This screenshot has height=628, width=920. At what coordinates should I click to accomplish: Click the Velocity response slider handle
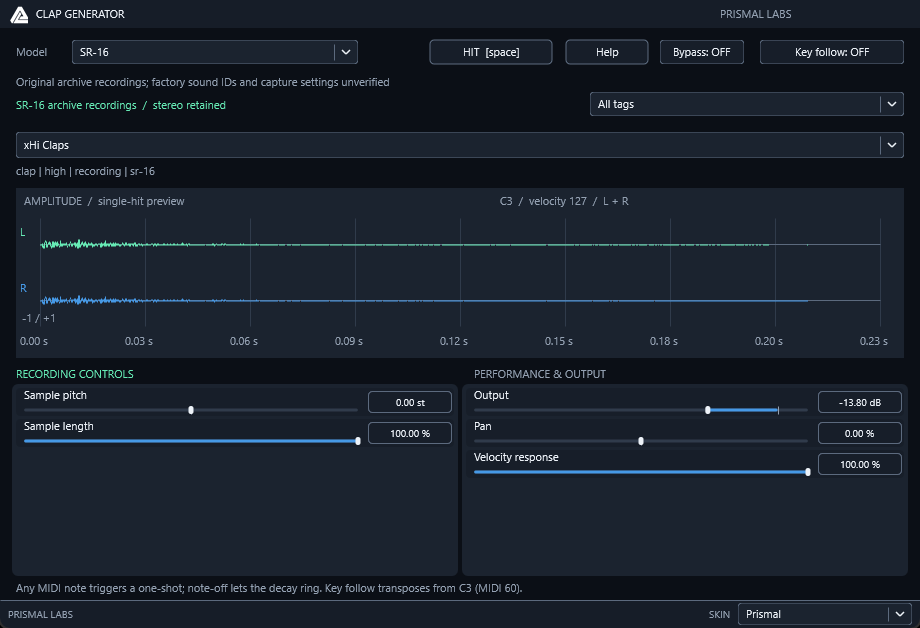(808, 472)
